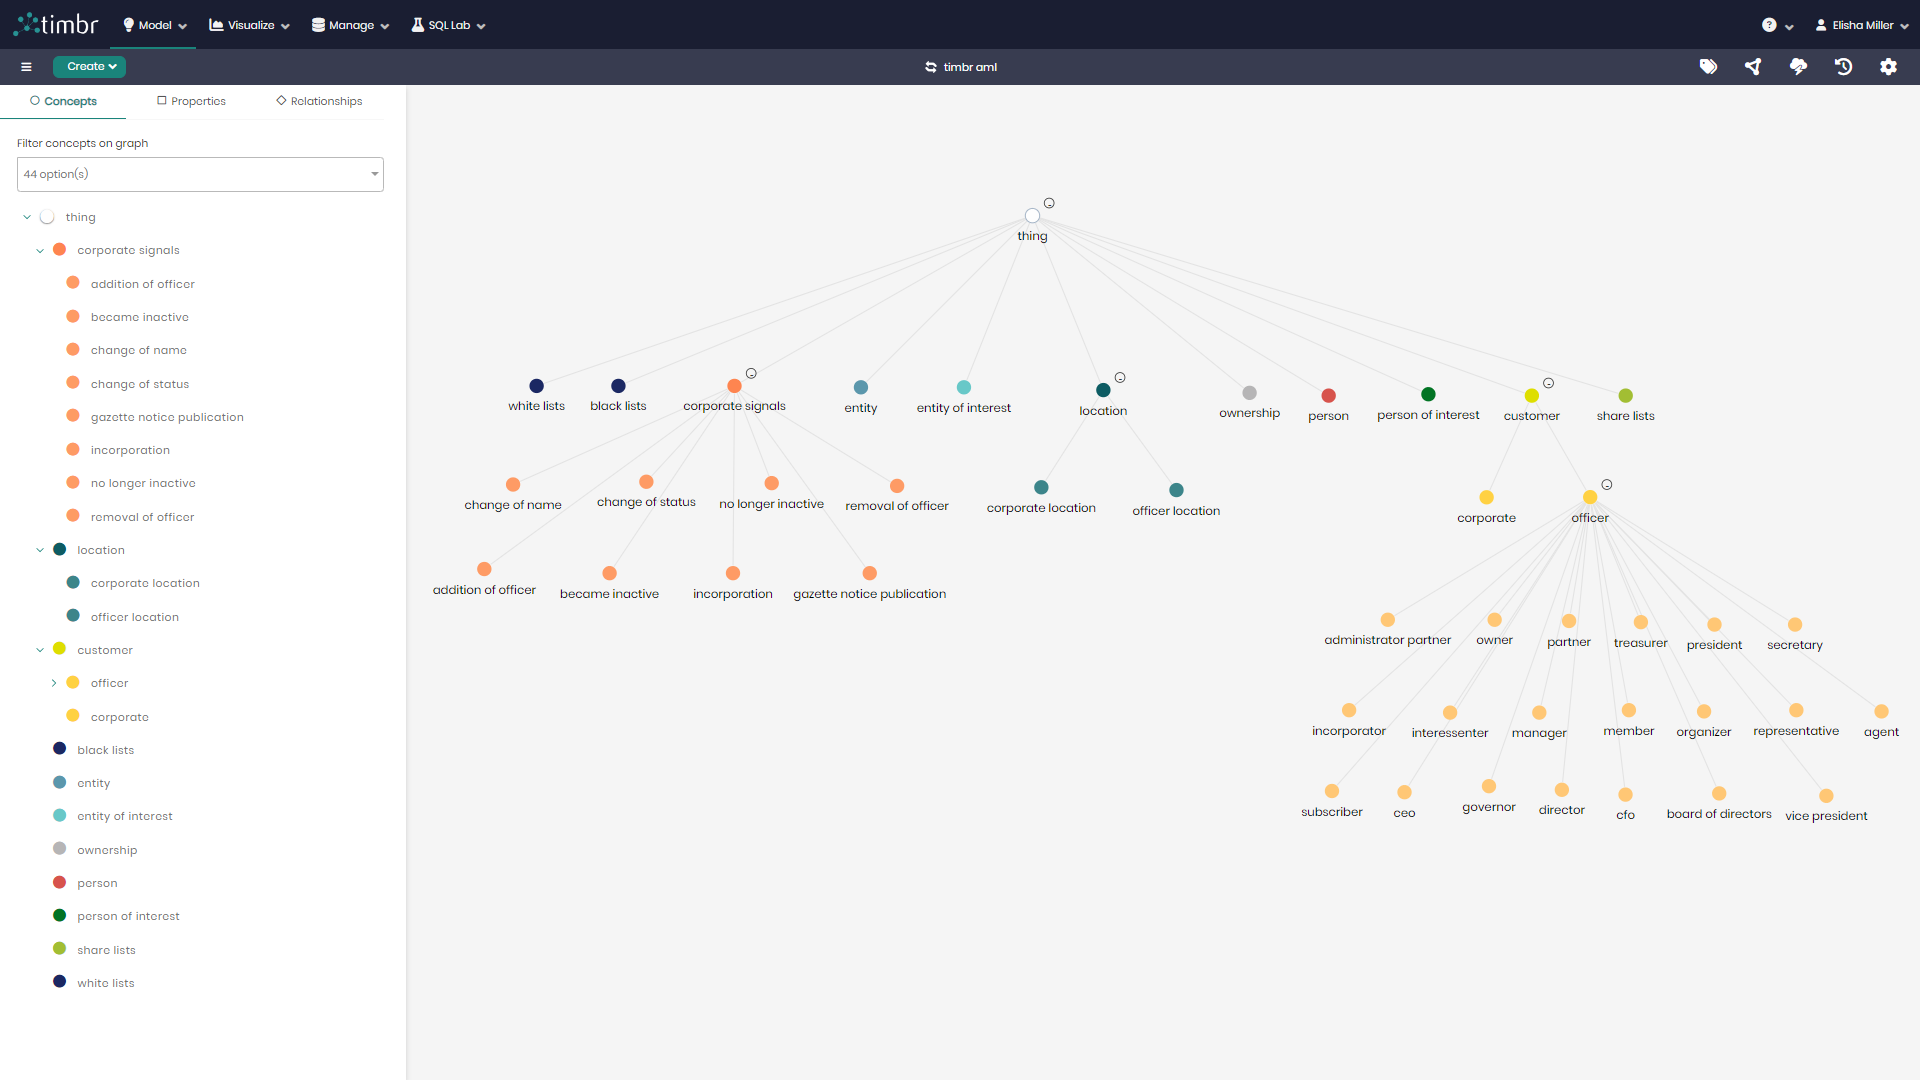
Task: Click the bookmark/tags icon in toolbar
Action: tap(1709, 66)
